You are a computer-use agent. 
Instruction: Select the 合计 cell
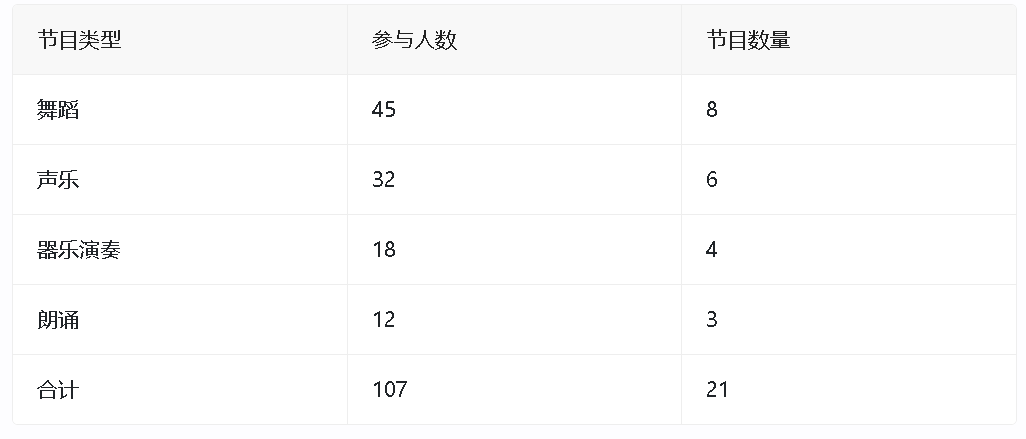(x=58, y=390)
